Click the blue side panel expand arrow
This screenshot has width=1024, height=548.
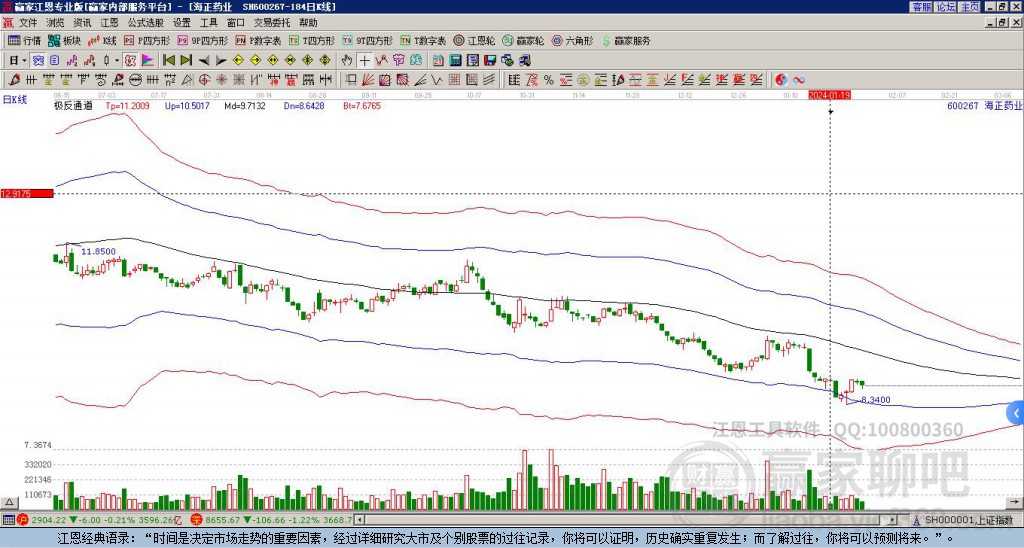tap(1016, 413)
